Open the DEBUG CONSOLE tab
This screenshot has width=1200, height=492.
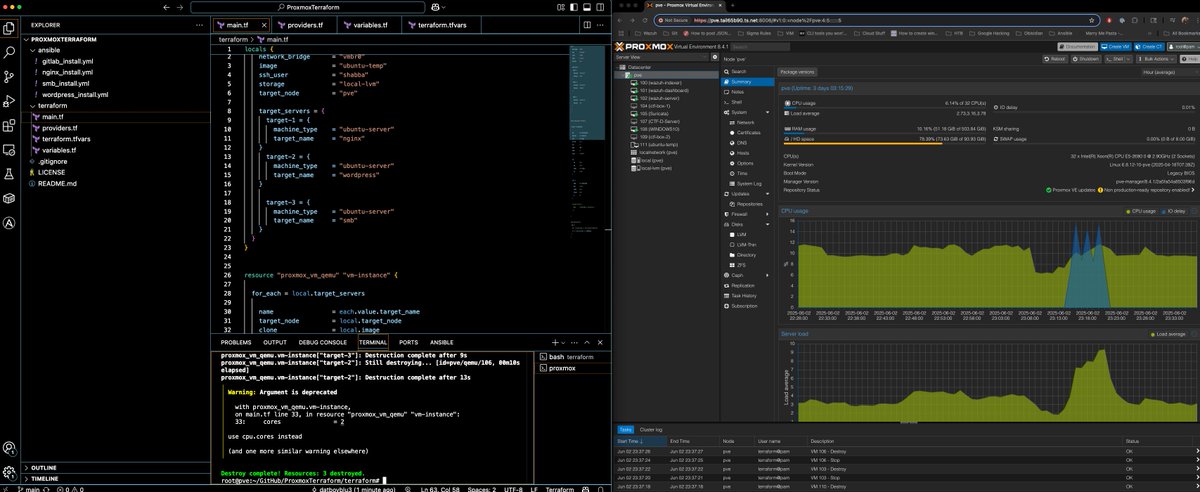pyautogui.click(x=324, y=342)
